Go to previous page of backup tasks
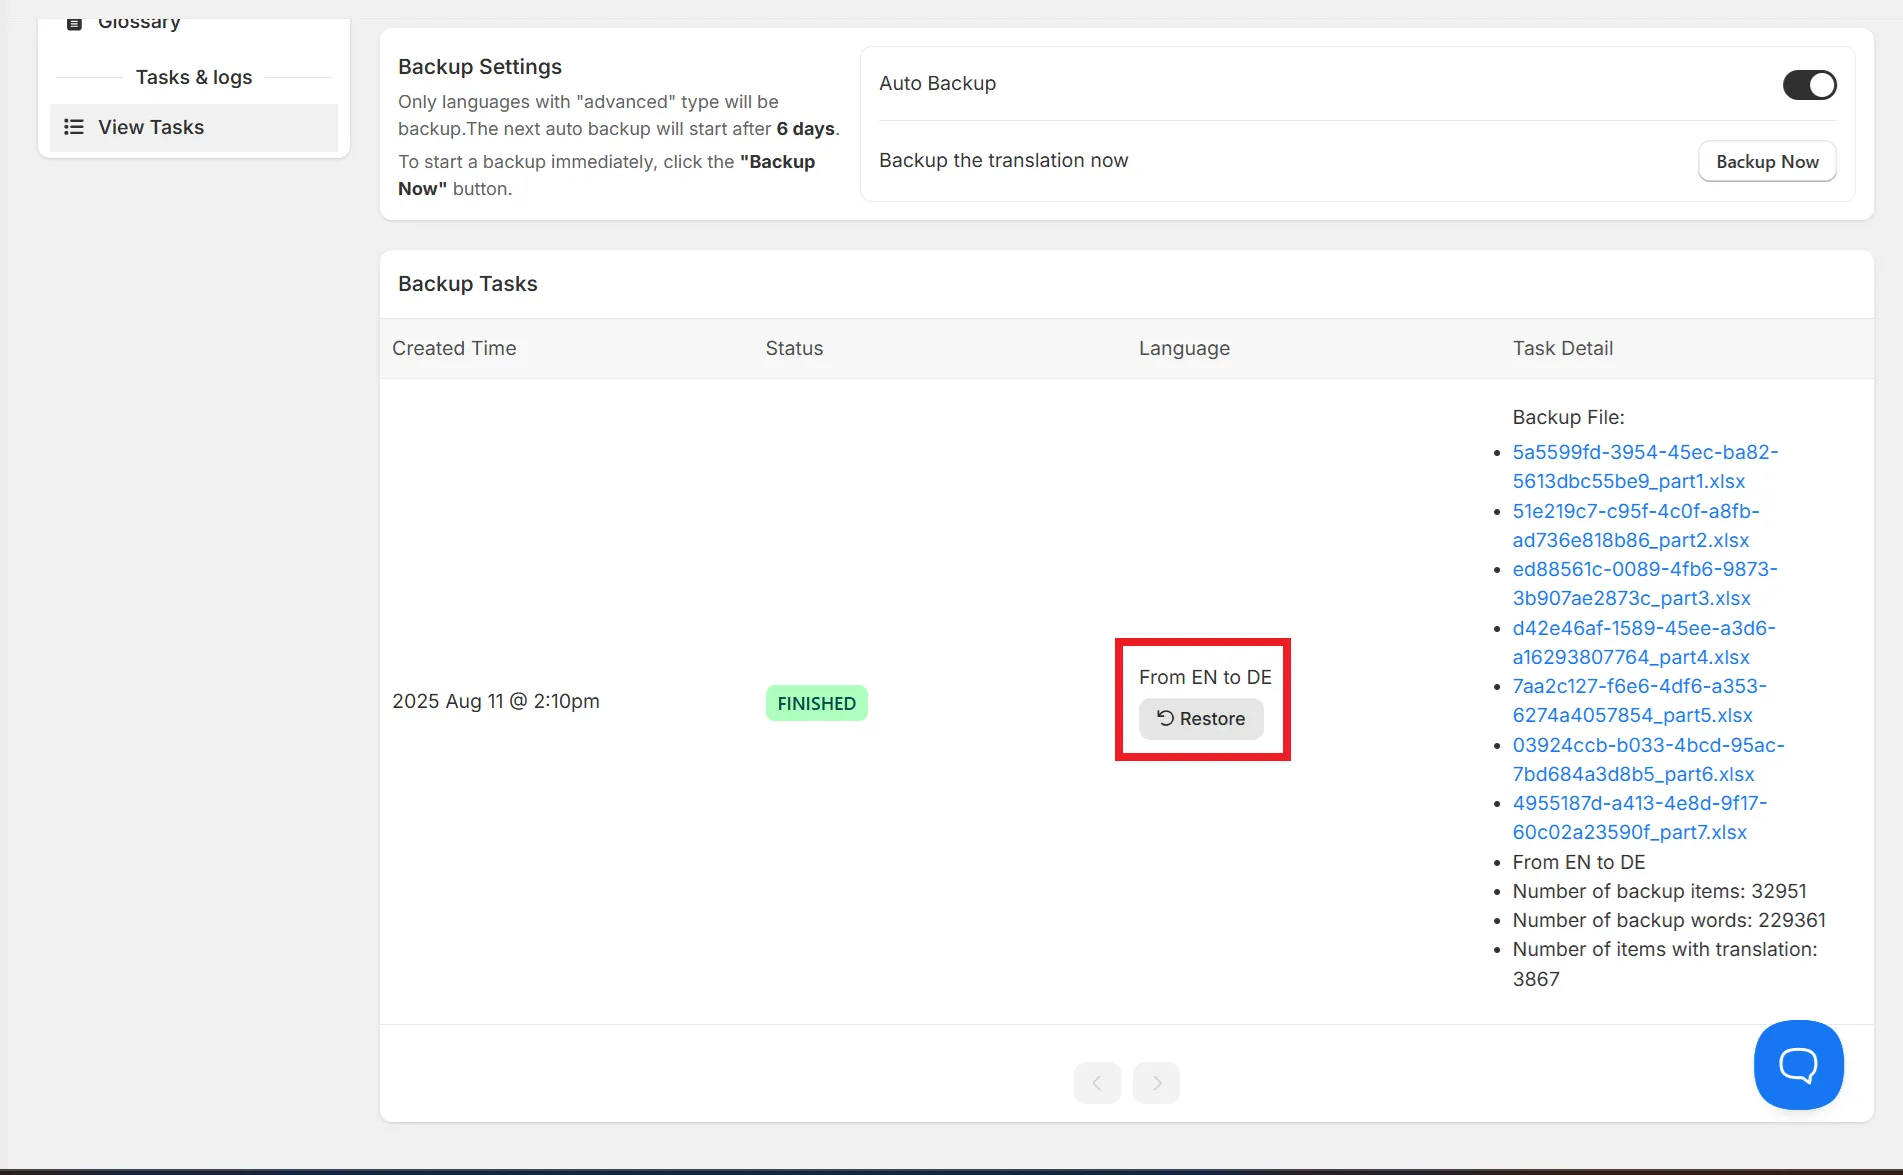Image resolution: width=1903 pixels, height=1175 pixels. (1097, 1083)
